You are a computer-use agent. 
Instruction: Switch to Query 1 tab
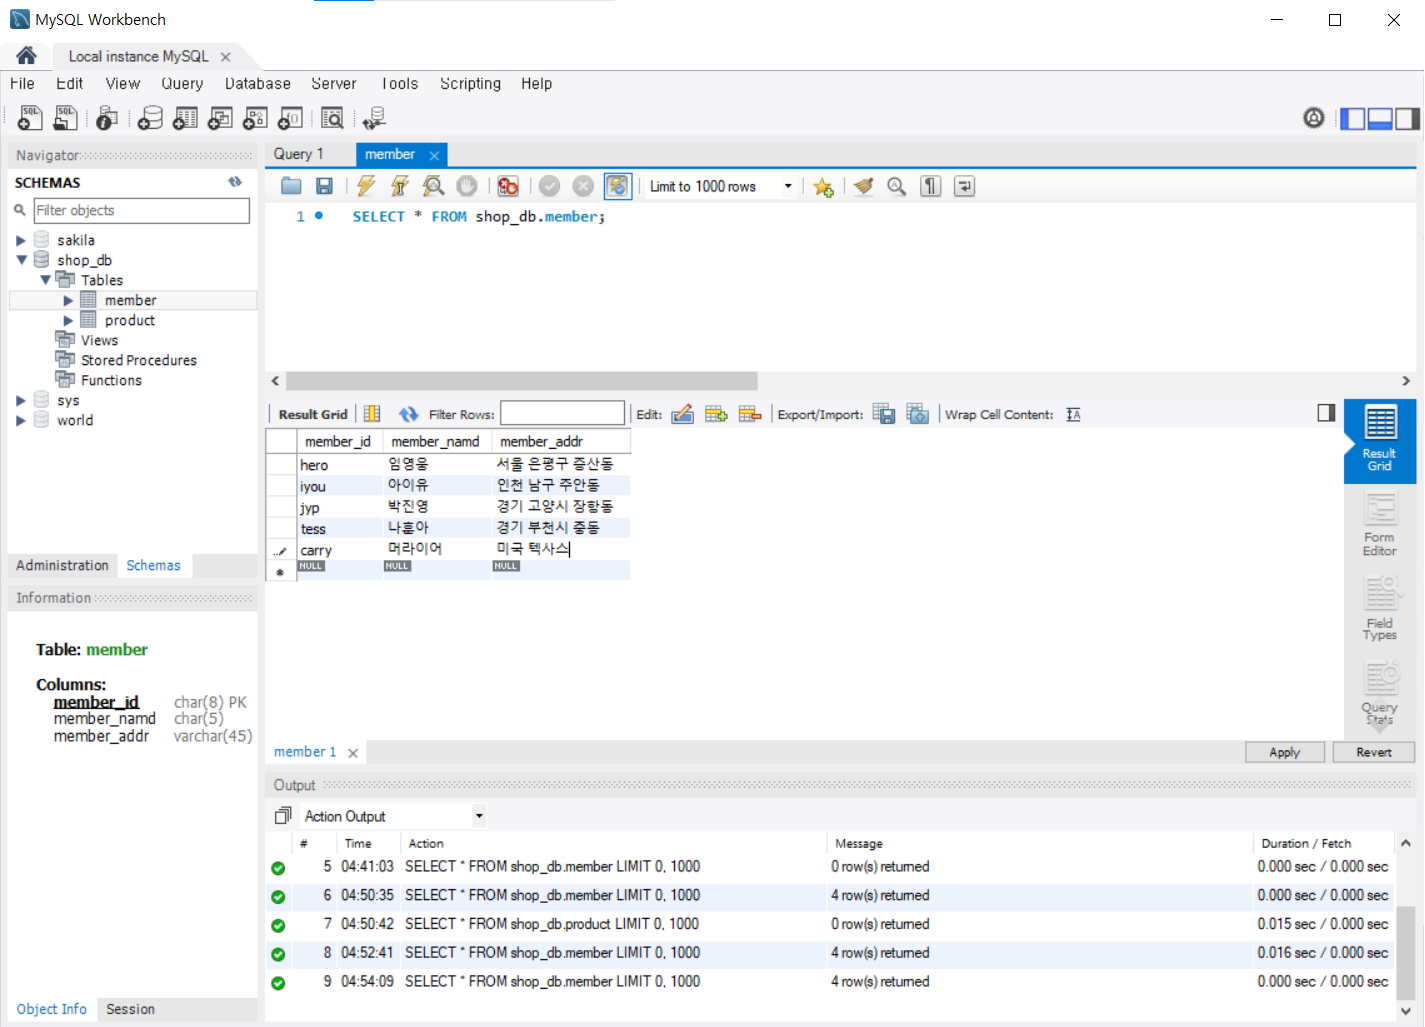[x=299, y=154]
